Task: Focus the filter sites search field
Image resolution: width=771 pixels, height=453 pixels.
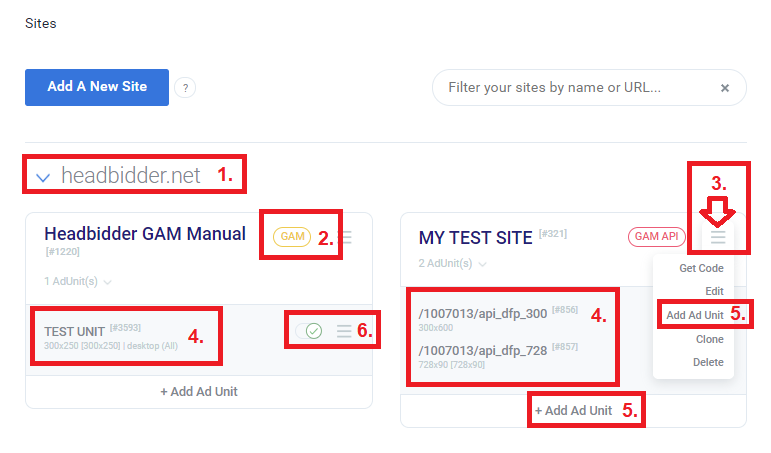Action: [575, 88]
